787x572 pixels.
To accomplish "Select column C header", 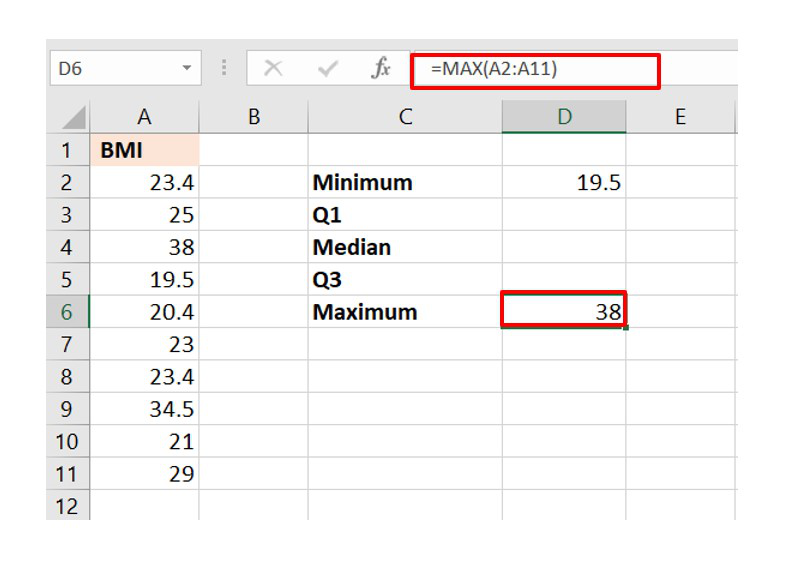I will (405, 117).
